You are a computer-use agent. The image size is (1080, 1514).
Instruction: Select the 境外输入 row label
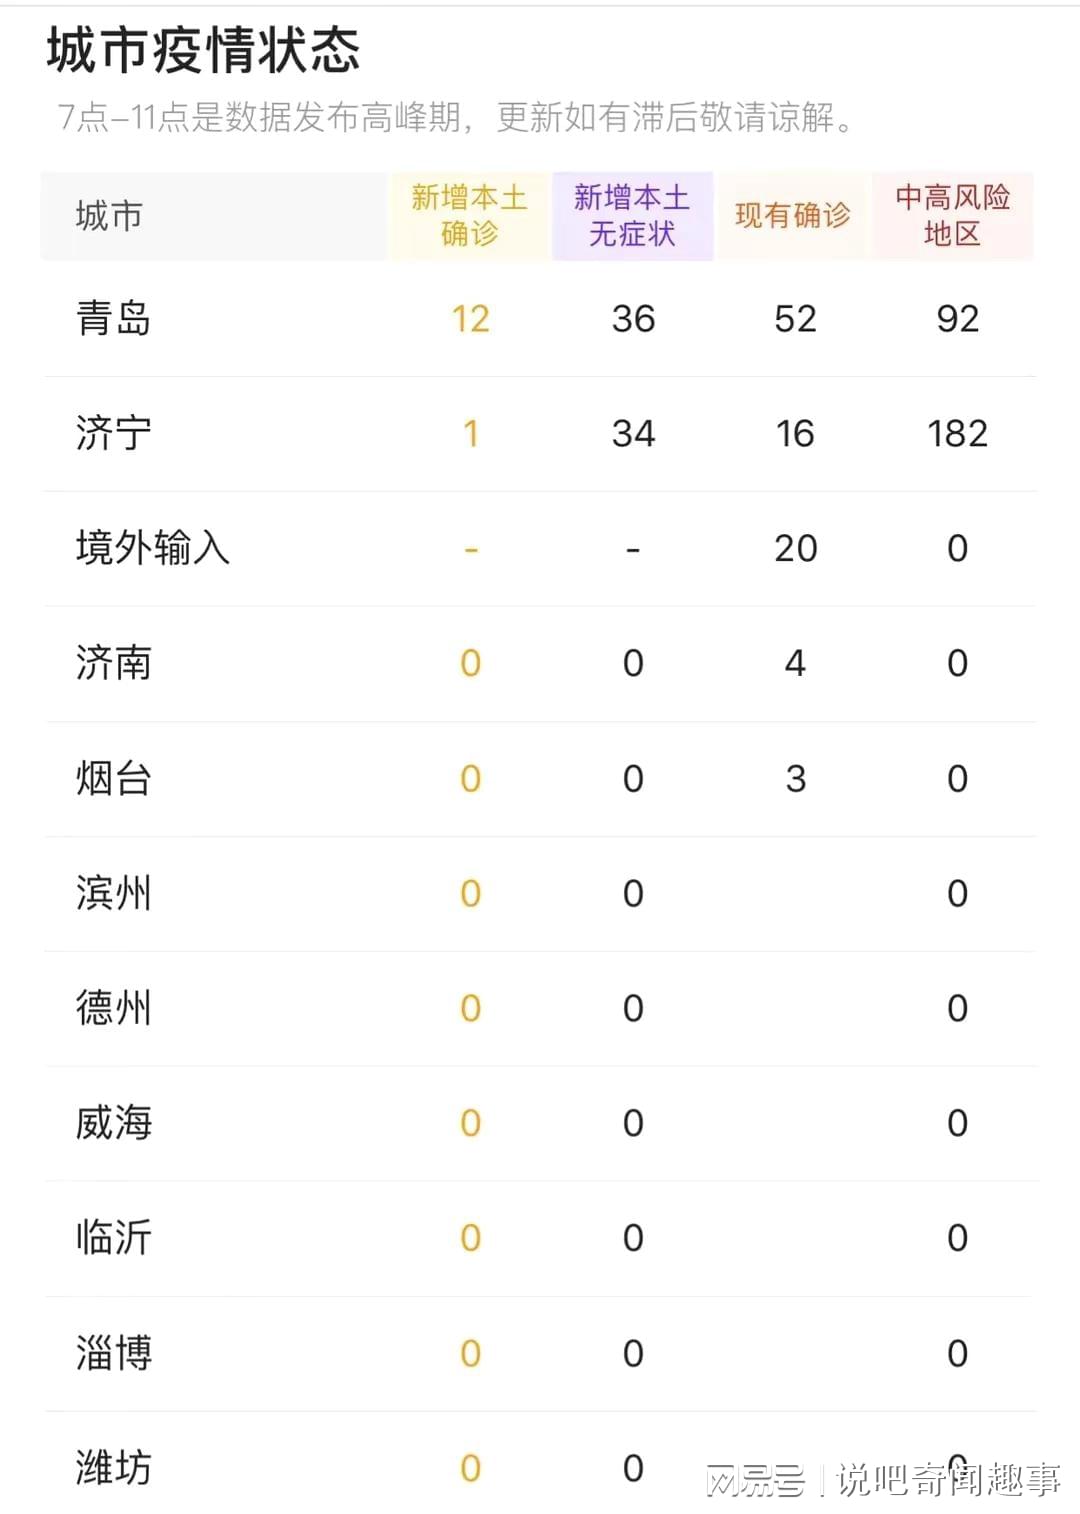click(x=152, y=548)
